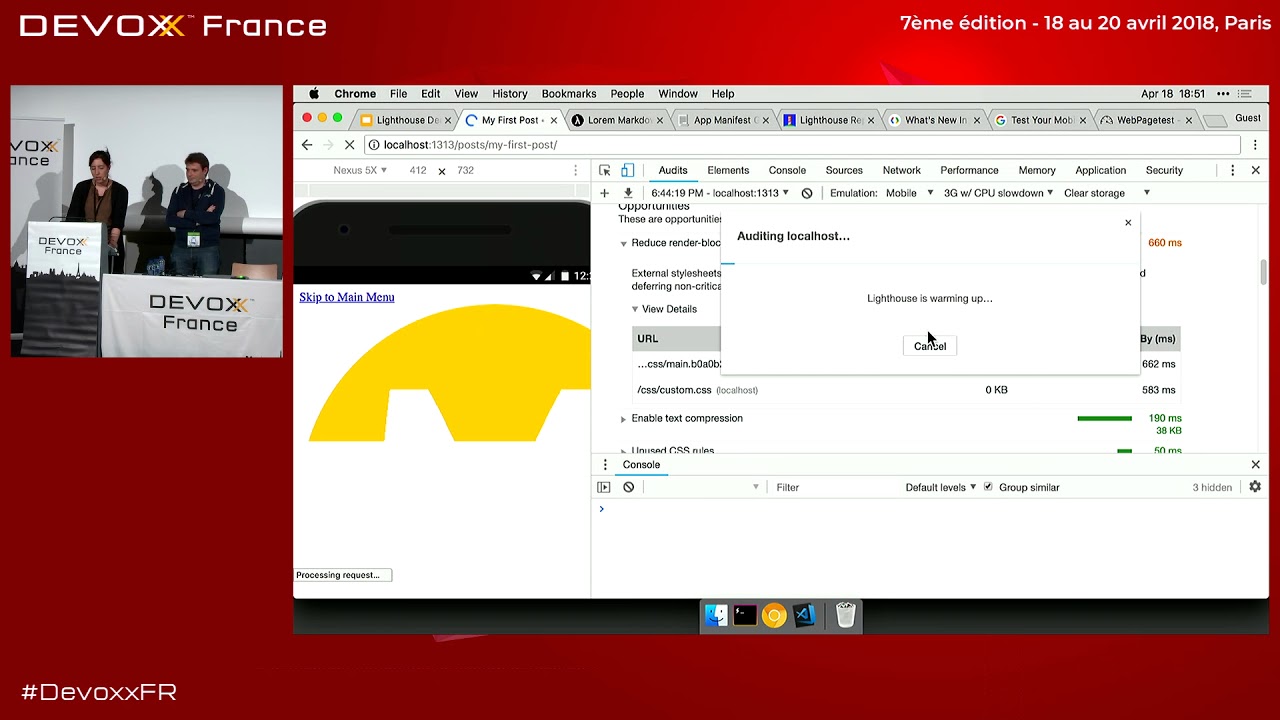Click the browser forward arrow
Image resolution: width=1280 pixels, height=720 pixels.
328,145
